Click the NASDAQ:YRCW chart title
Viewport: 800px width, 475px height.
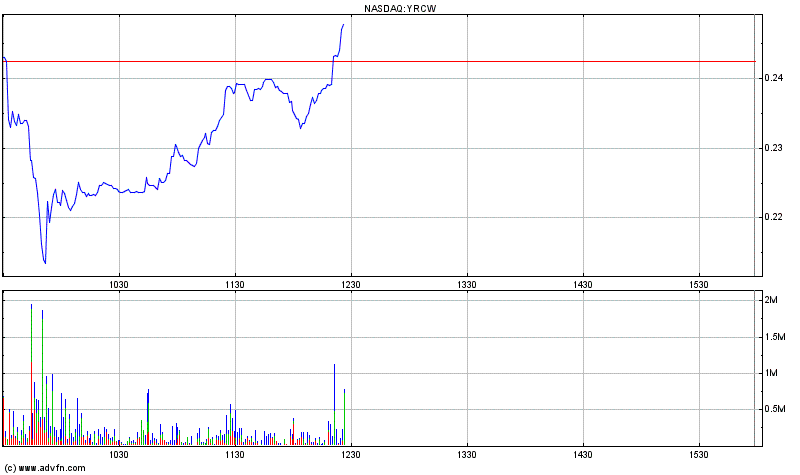click(x=400, y=8)
